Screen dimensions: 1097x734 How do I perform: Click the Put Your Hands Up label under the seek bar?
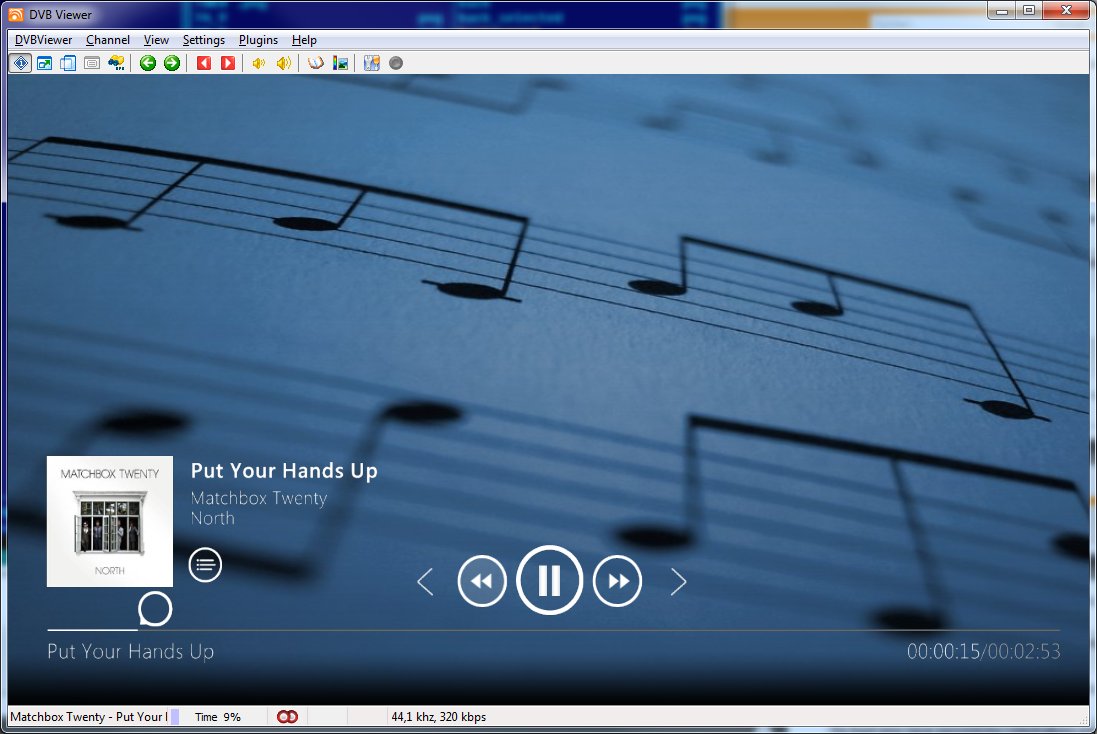point(131,651)
